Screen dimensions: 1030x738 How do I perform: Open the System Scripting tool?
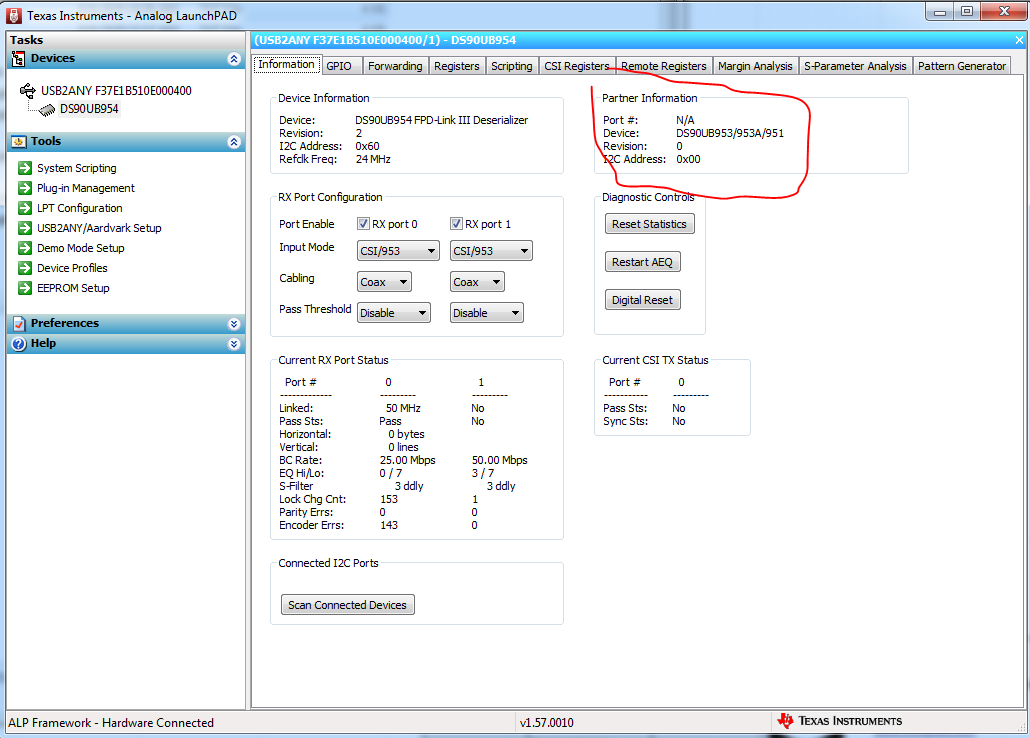click(x=77, y=168)
